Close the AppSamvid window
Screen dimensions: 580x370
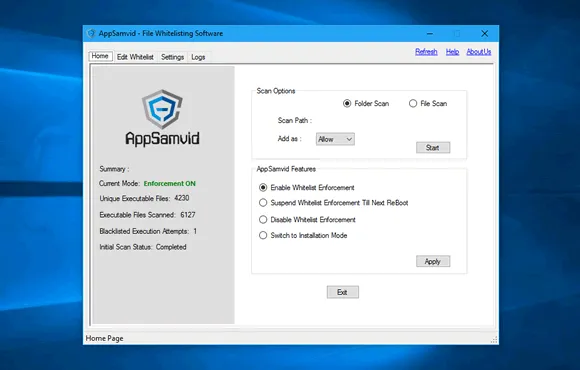pos(485,34)
